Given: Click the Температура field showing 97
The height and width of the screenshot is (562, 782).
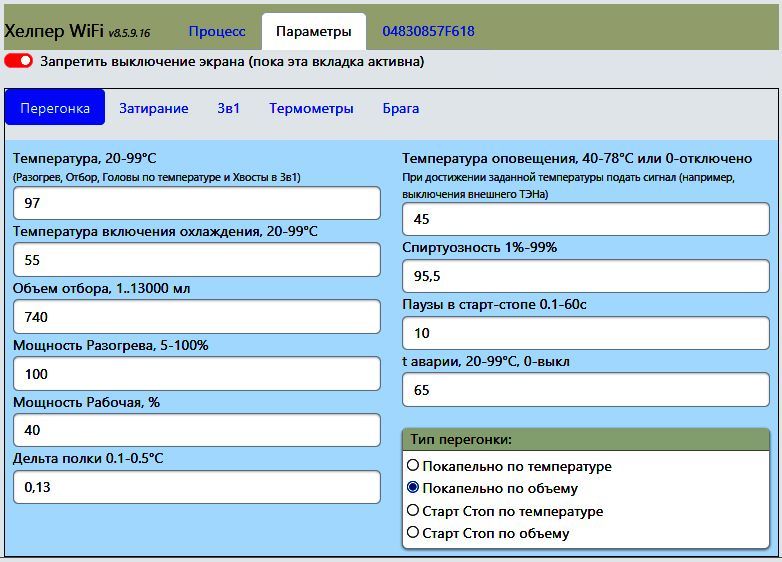Looking at the screenshot, I should 196,203.
